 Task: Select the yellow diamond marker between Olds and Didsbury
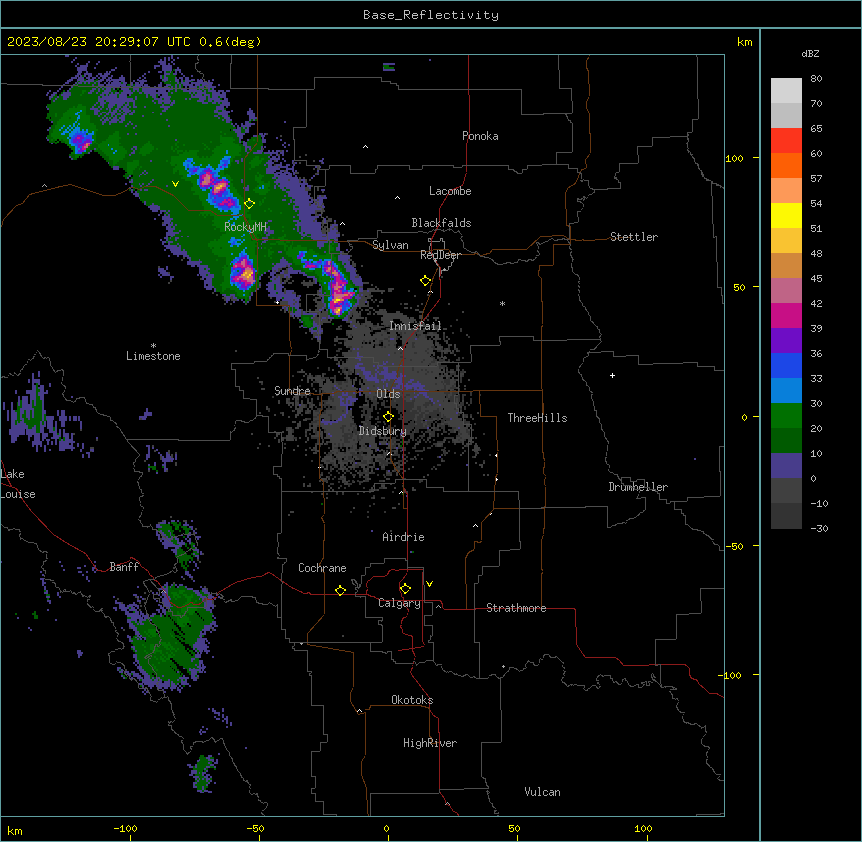388,417
